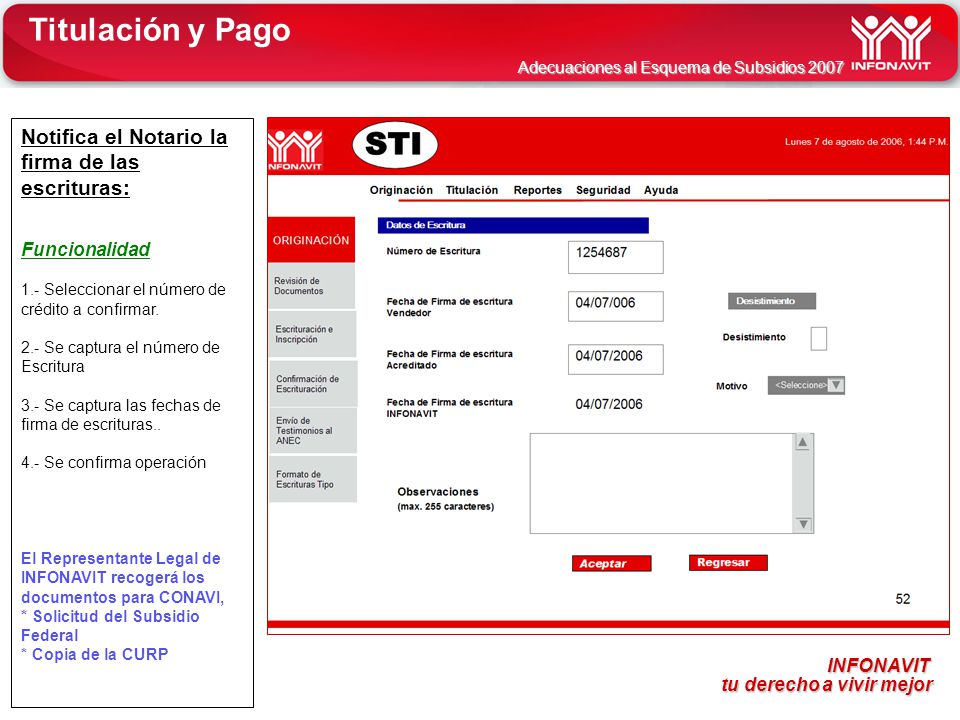Click the date and time text in the header

click(x=866, y=141)
